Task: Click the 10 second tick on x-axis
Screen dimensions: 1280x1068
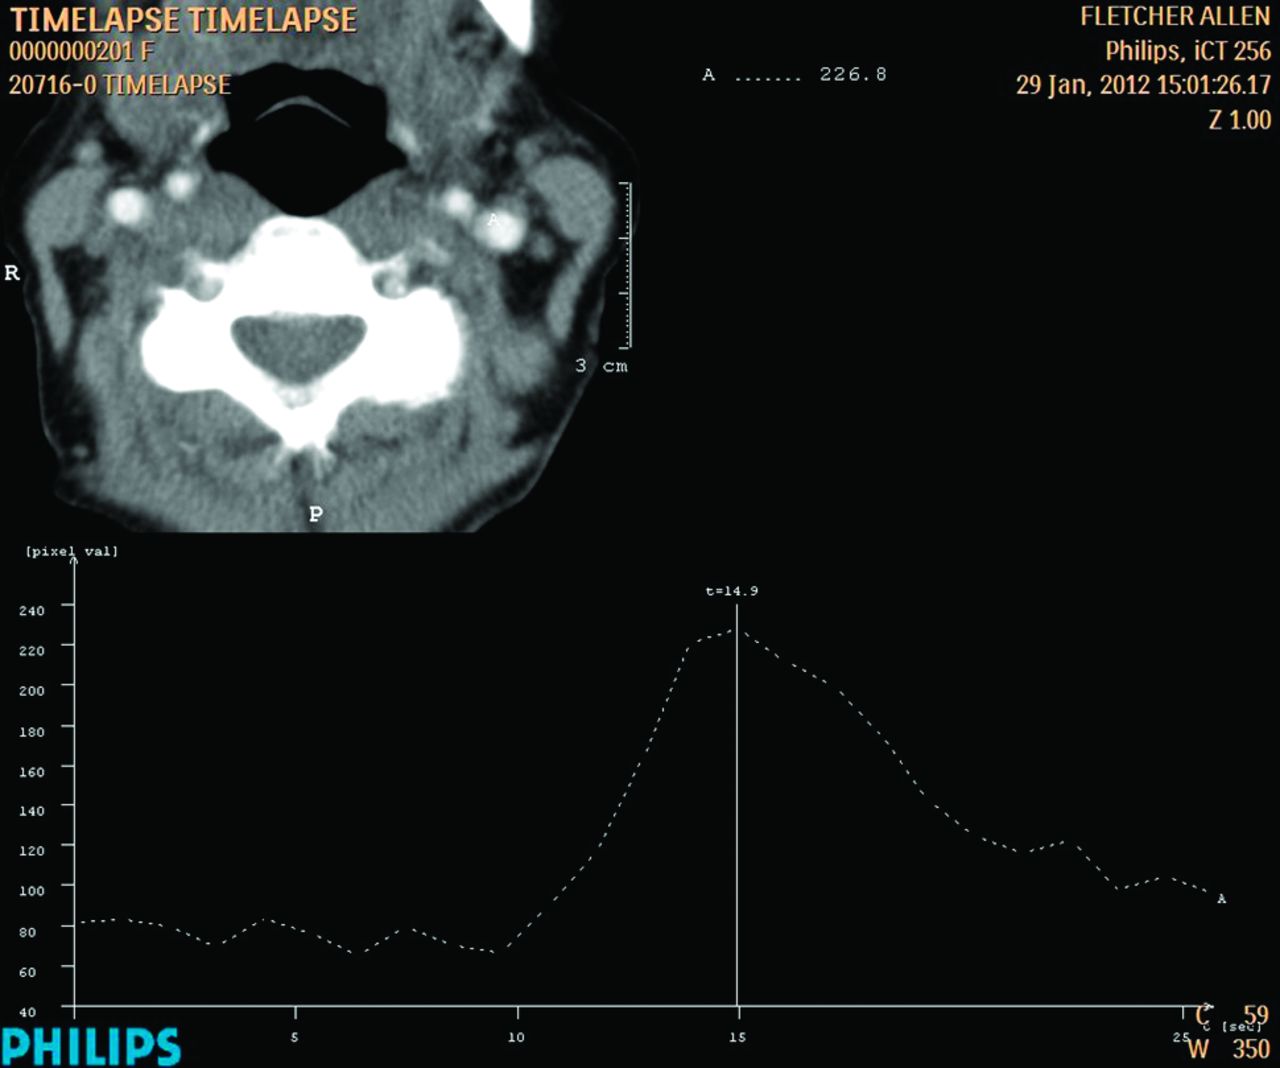Action: (516, 1037)
